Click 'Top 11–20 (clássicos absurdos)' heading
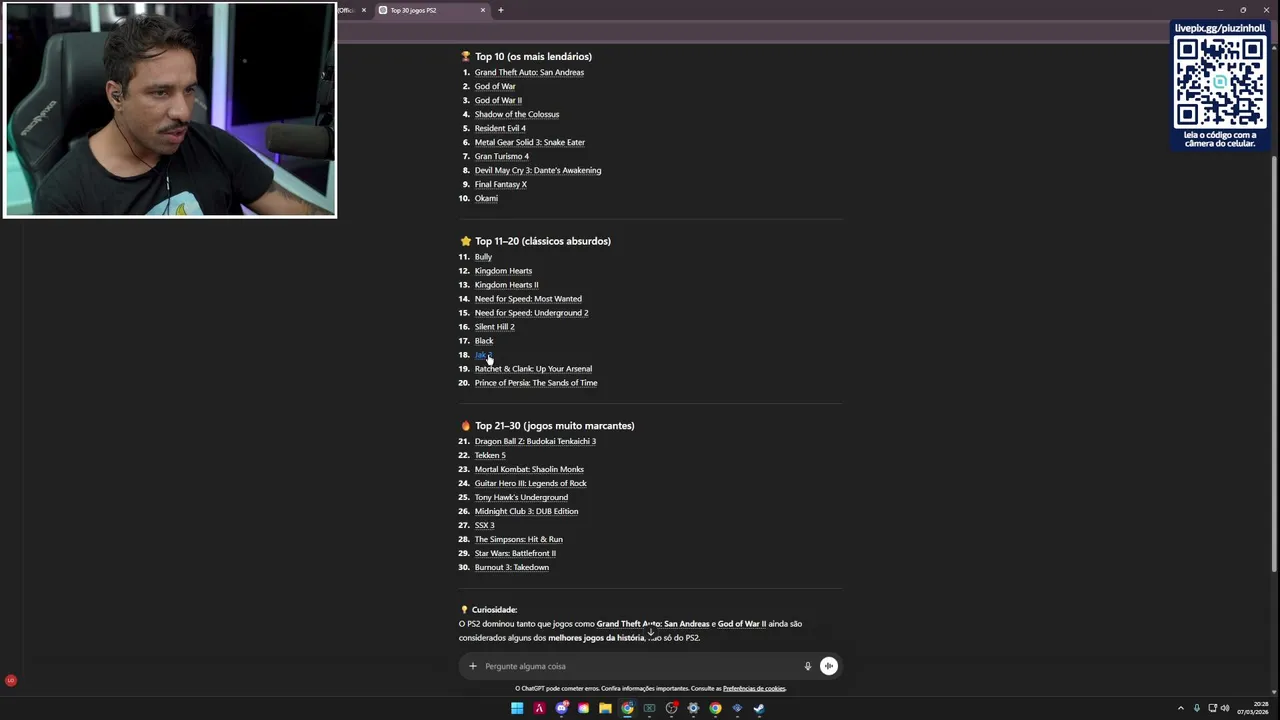 click(x=543, y=241)
